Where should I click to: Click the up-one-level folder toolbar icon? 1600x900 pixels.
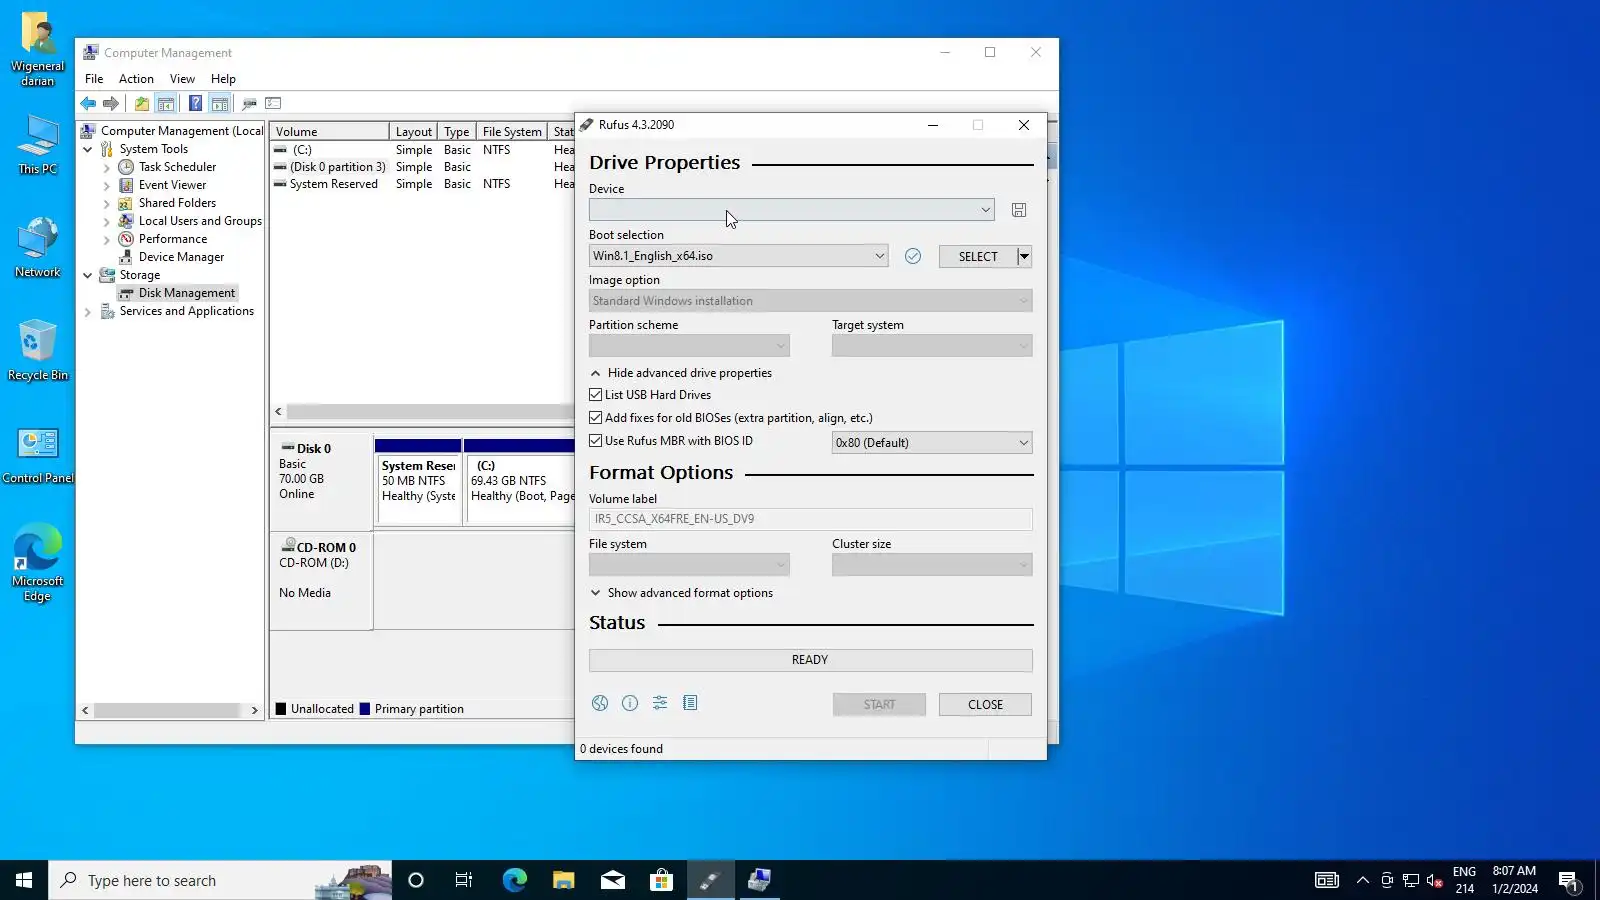click(x=142, y=103)
